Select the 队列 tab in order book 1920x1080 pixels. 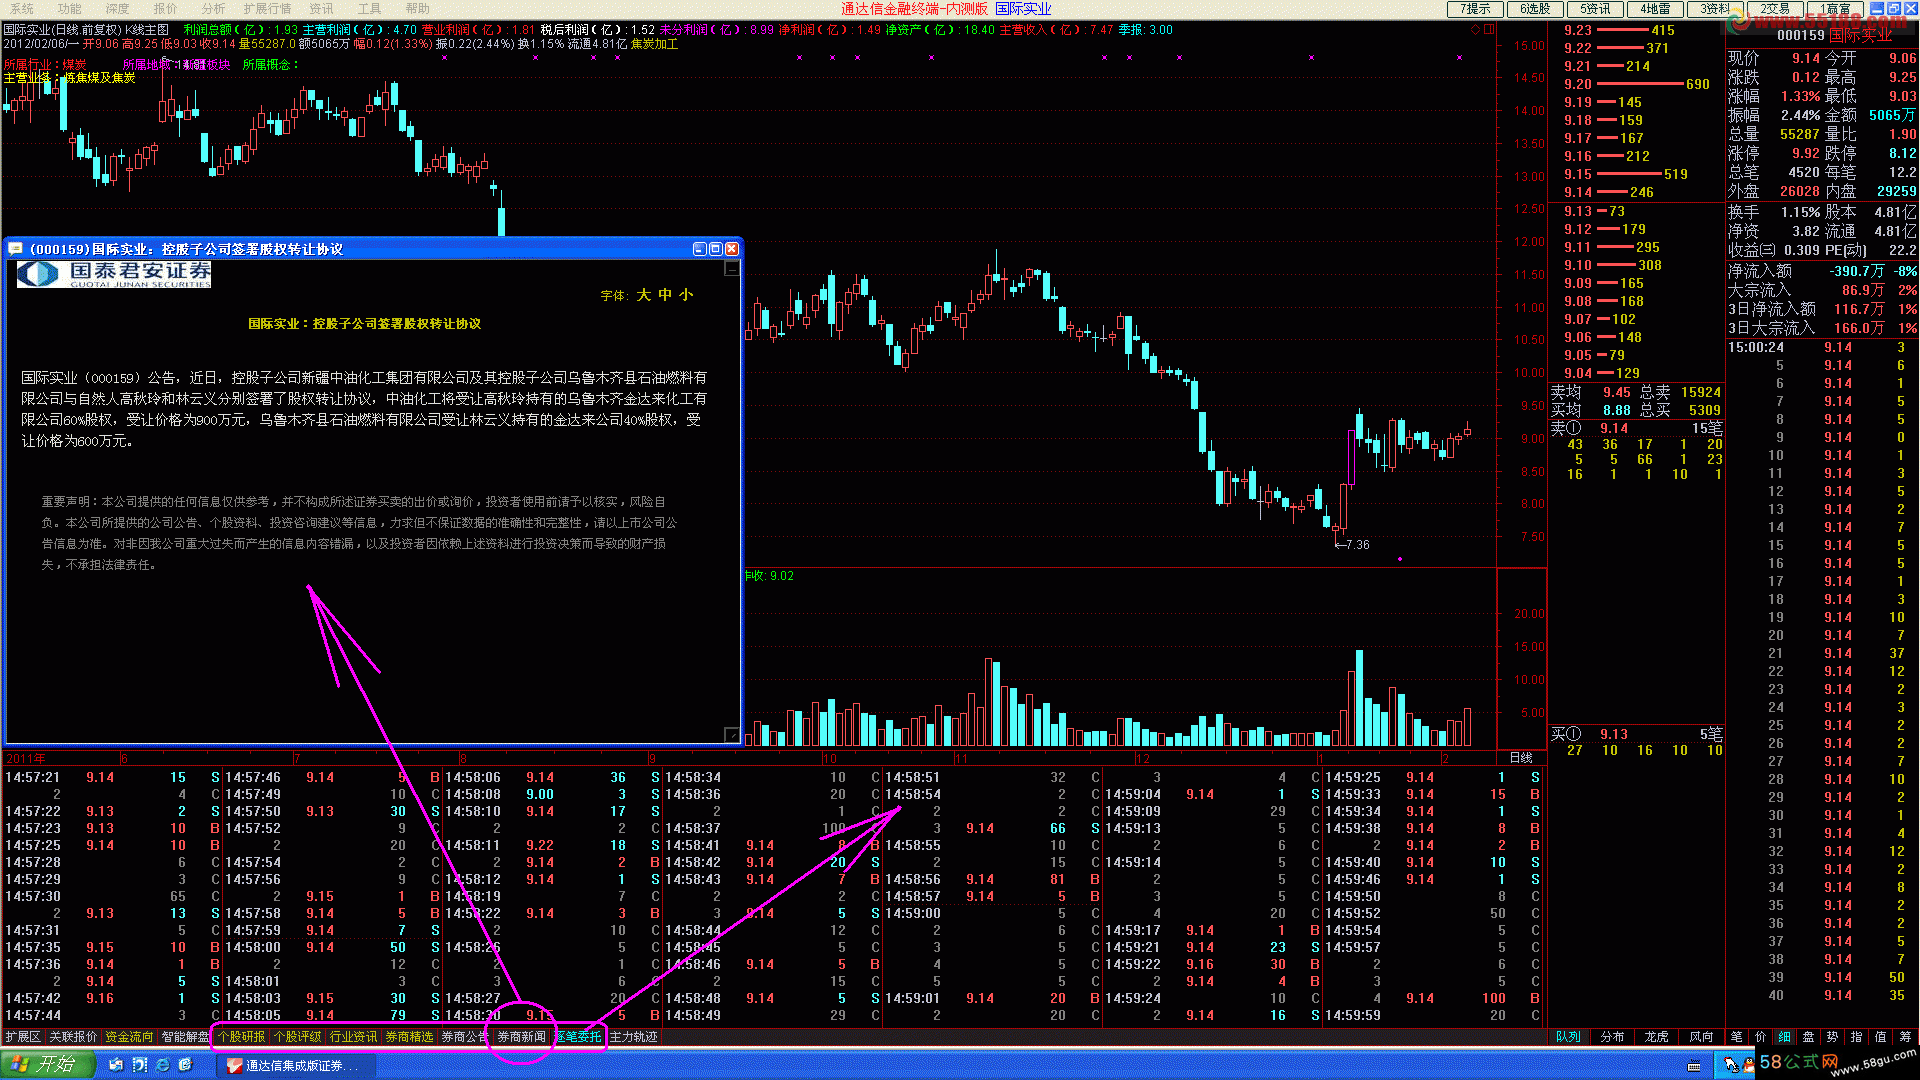click(x=1568, y=1037)
